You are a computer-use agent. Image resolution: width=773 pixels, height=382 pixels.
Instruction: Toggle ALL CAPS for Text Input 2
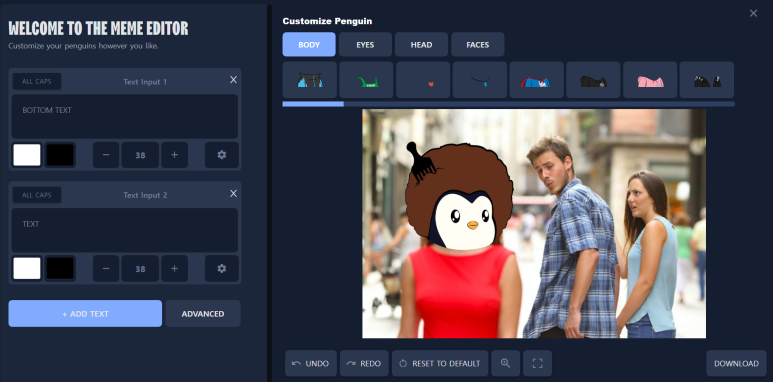[37, 195]
